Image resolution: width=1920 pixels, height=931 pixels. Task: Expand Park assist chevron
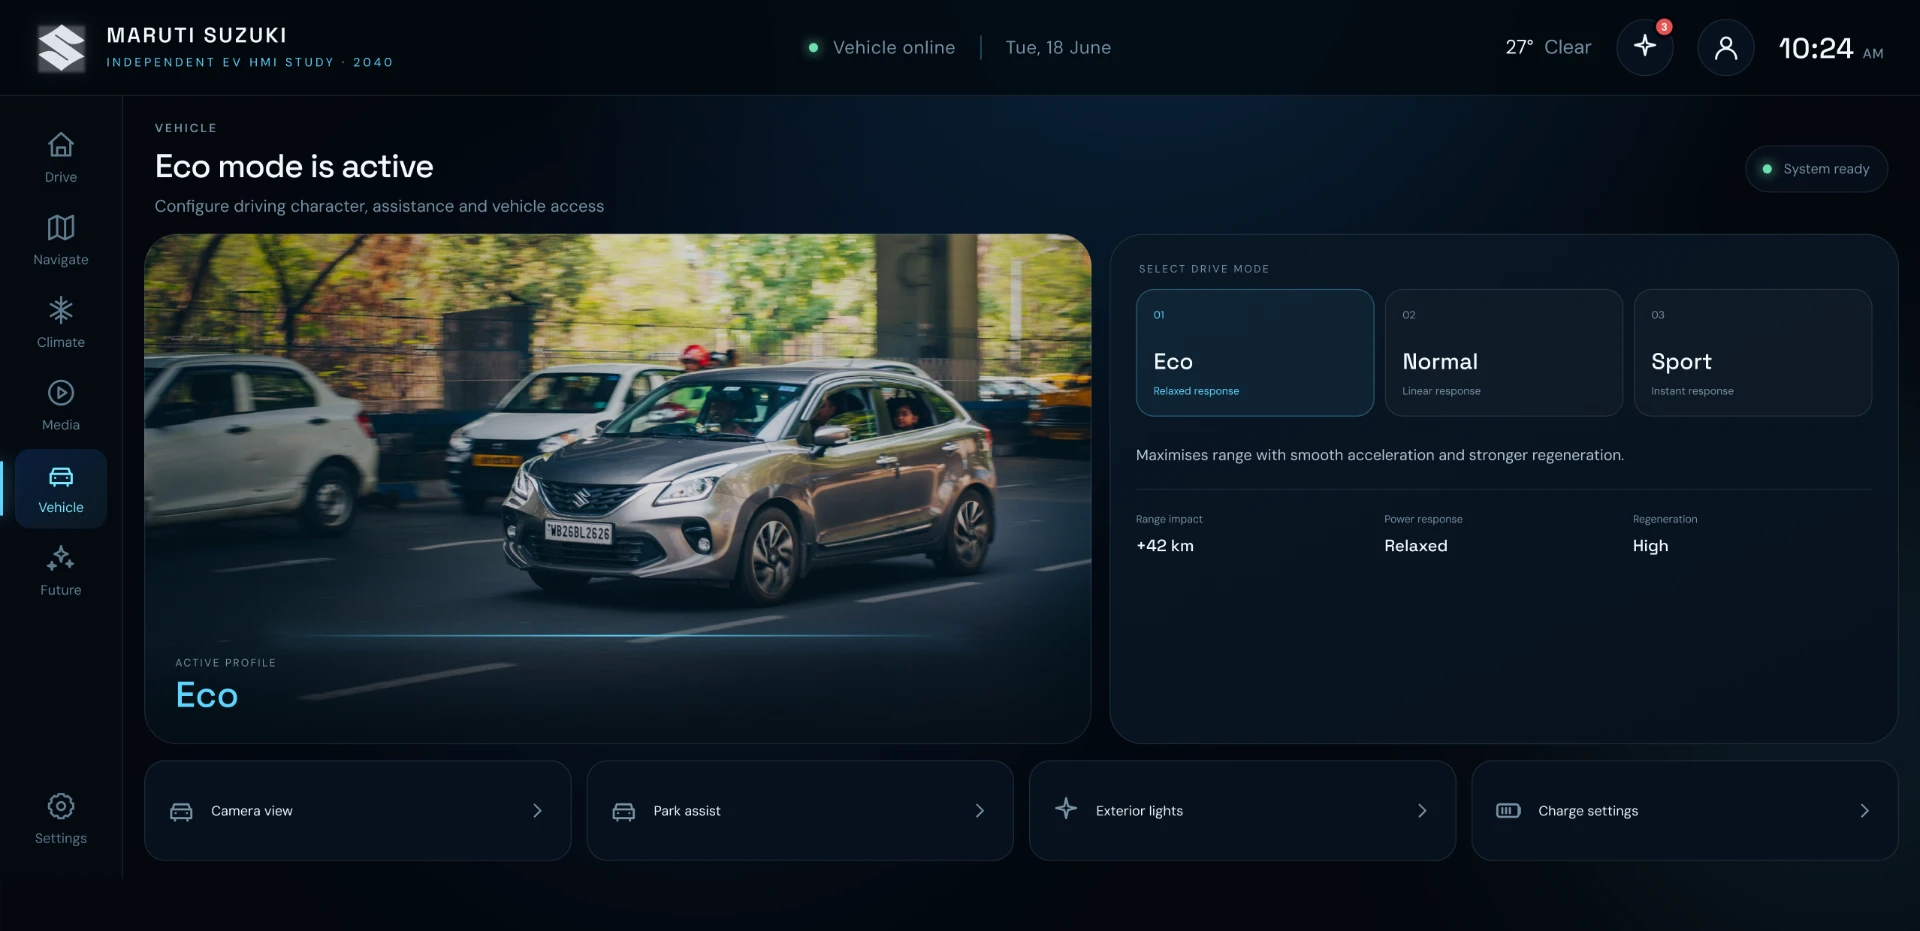click(x=980, y=811)
